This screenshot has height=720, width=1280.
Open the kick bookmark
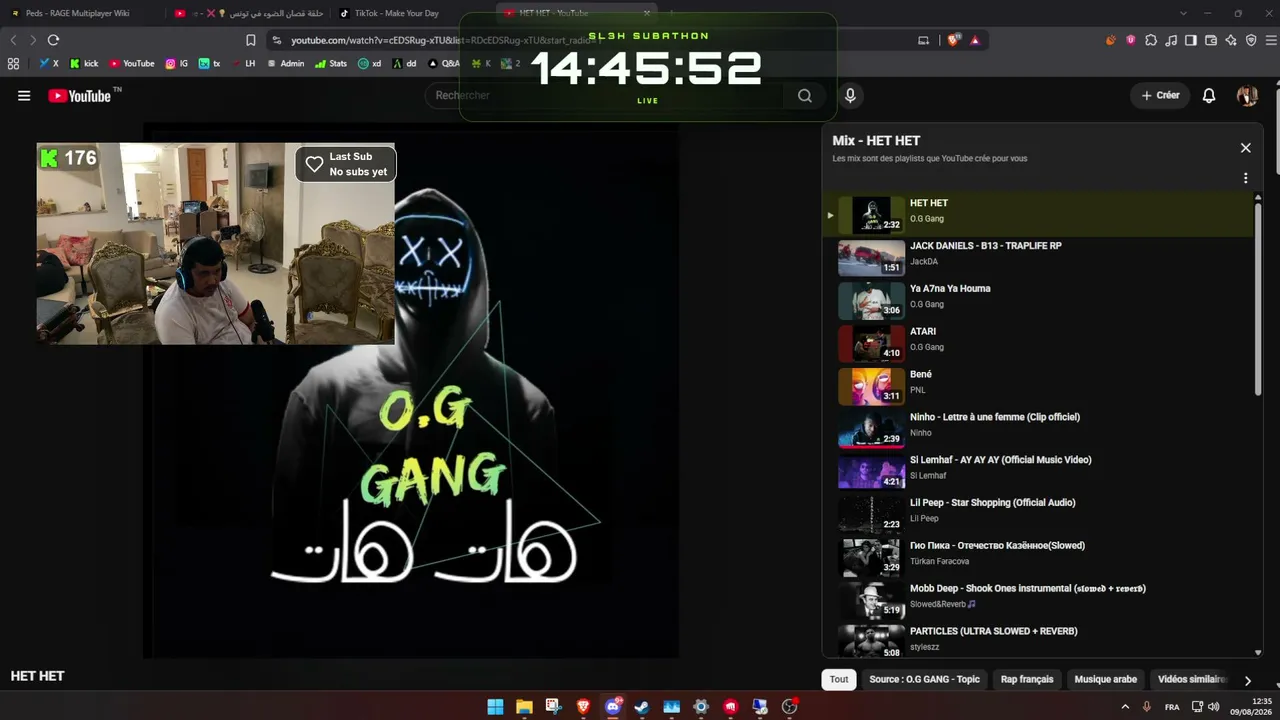[84, 63]
